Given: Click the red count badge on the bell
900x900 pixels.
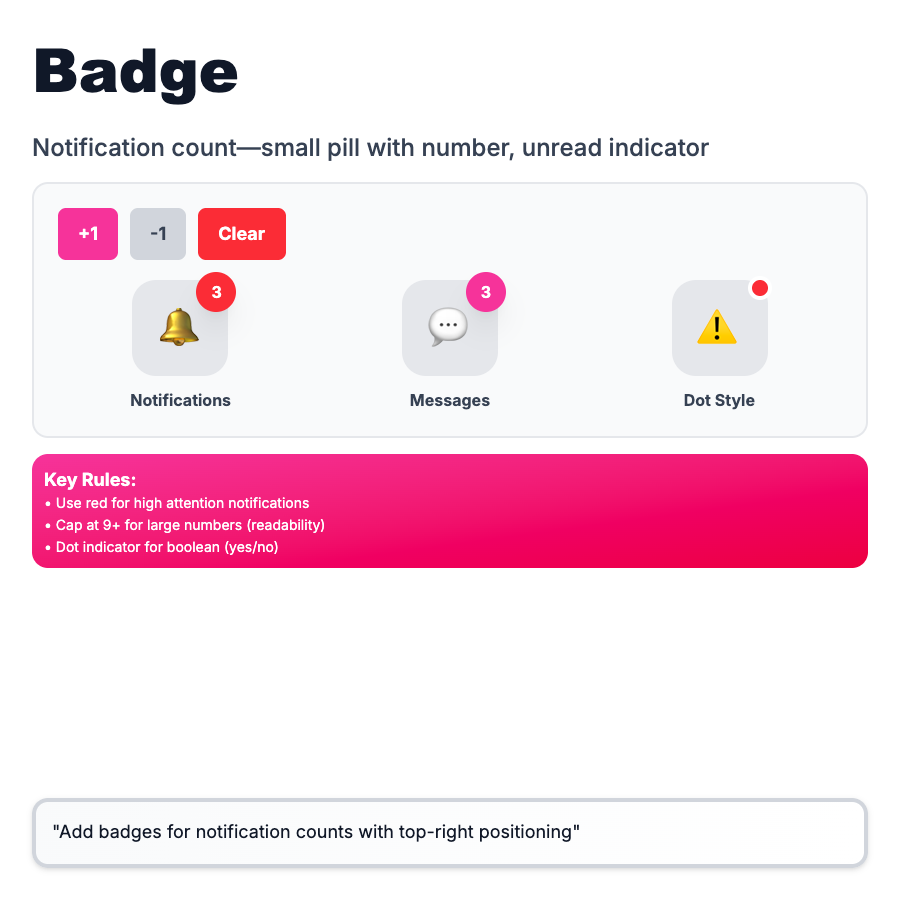Looking at the screenshot, I should click(216, 292).
